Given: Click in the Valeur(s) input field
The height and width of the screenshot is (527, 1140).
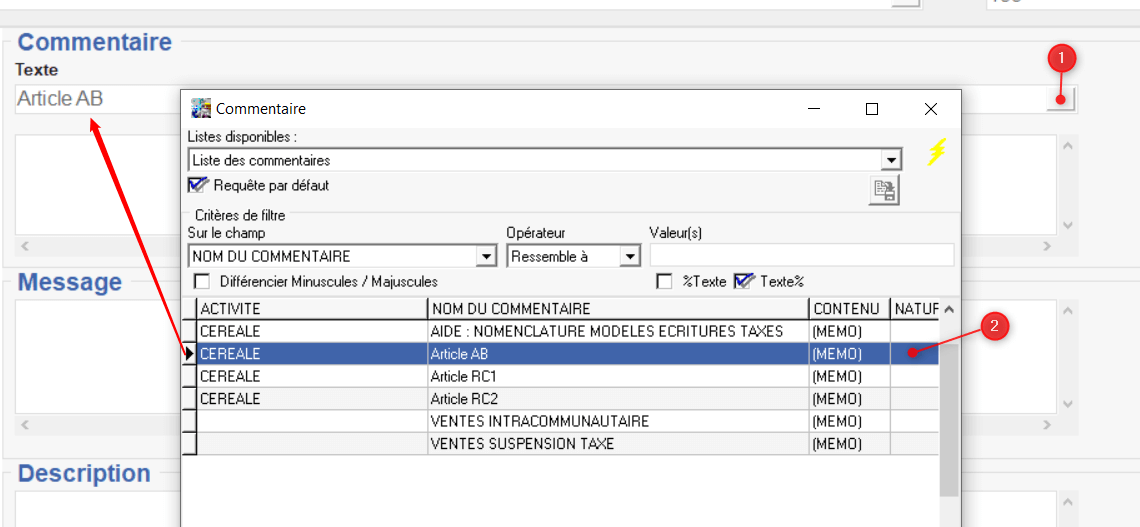Looking at the screenshot, I should coord(801,255).
